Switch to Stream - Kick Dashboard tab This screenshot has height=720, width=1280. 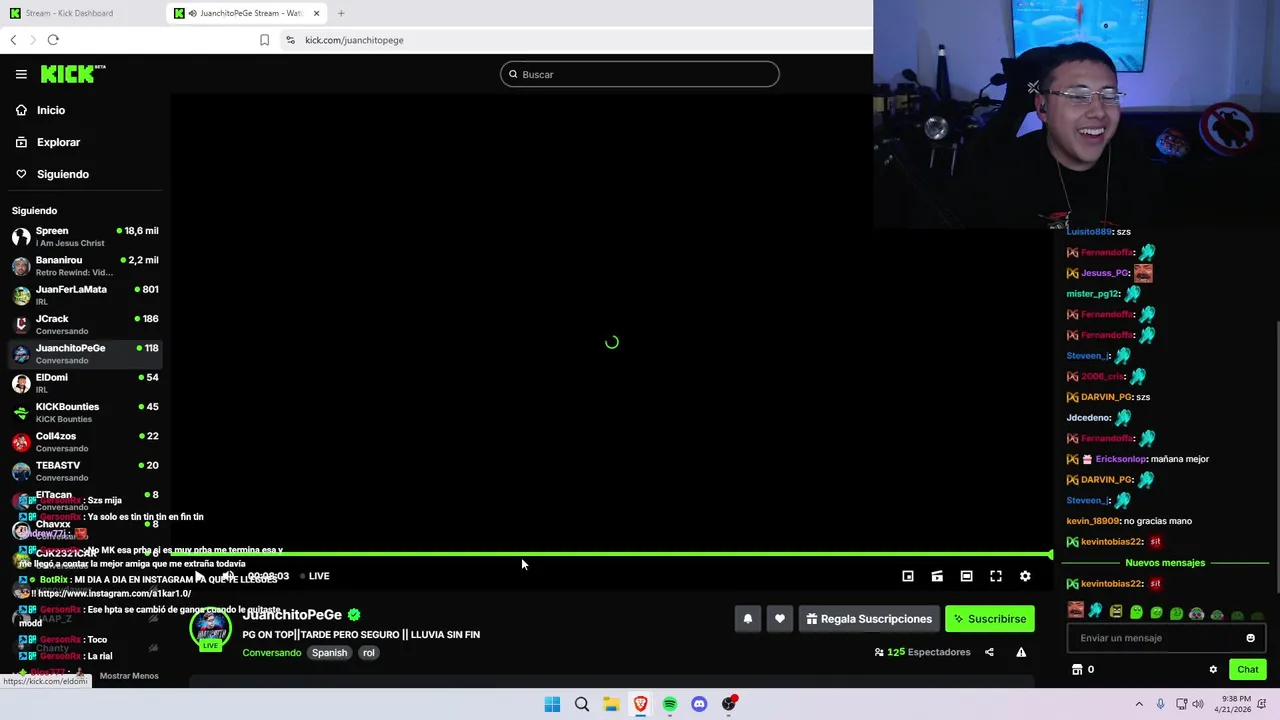82,13
